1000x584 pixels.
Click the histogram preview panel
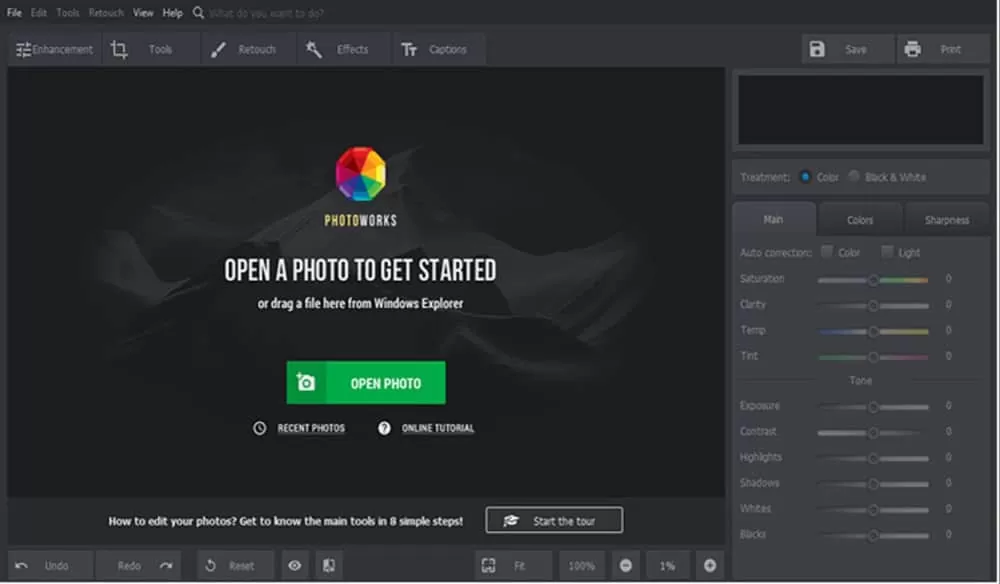pos(860,110)
